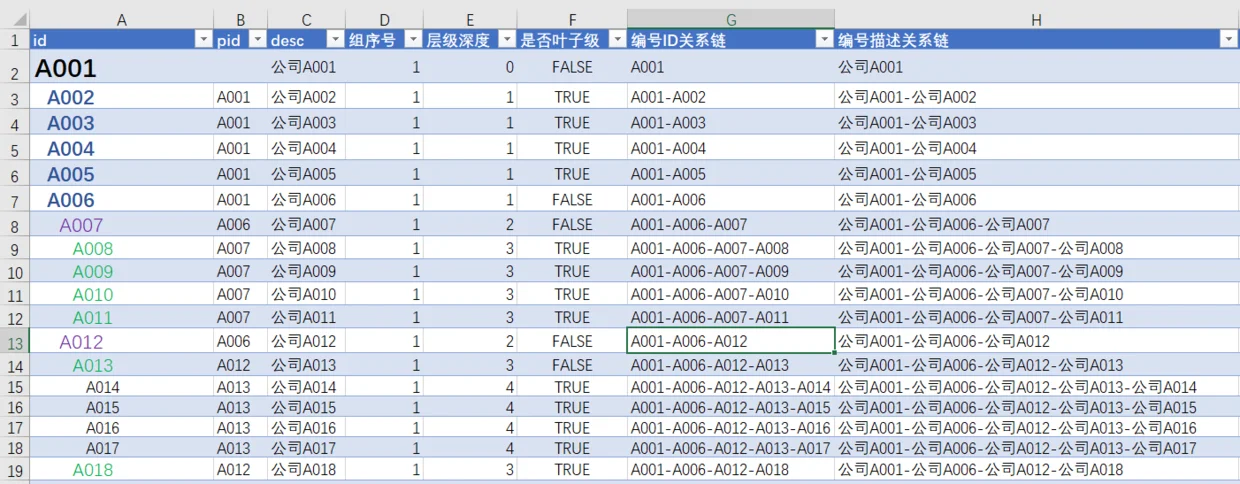The width and height of the screenshot is (1240, 484).
Task: Select row 7 header
Action: click(x=15, y=200)
